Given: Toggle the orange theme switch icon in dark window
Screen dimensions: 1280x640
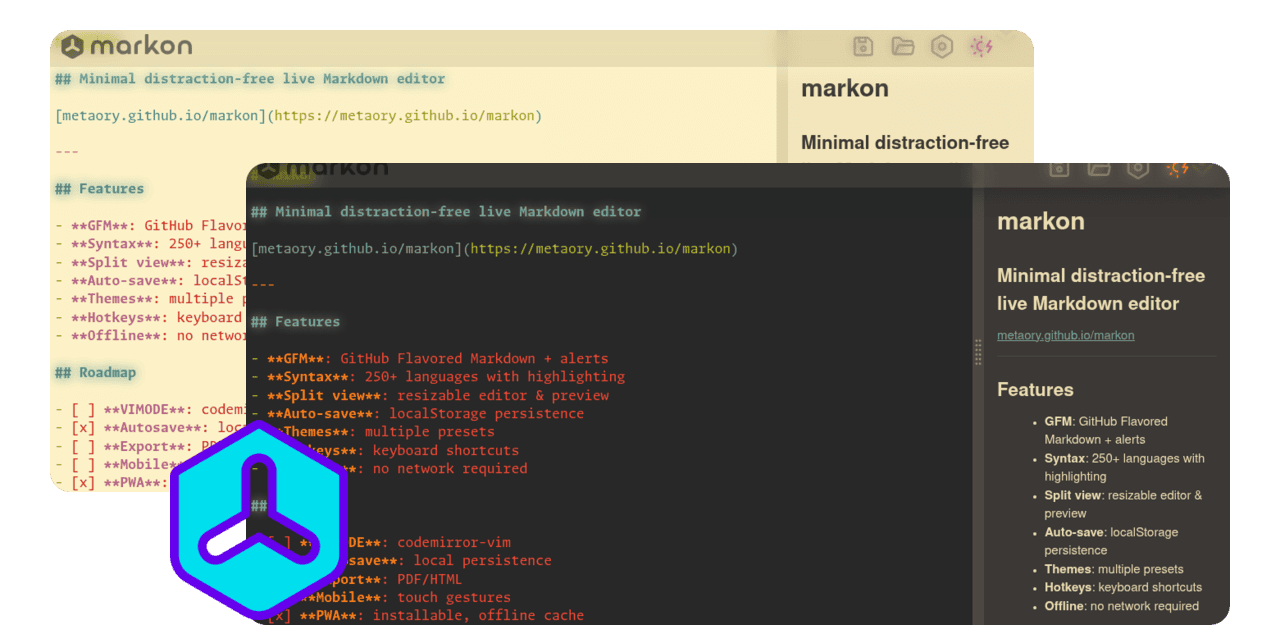Looking at the screenshot, I should coord(1177,169).
